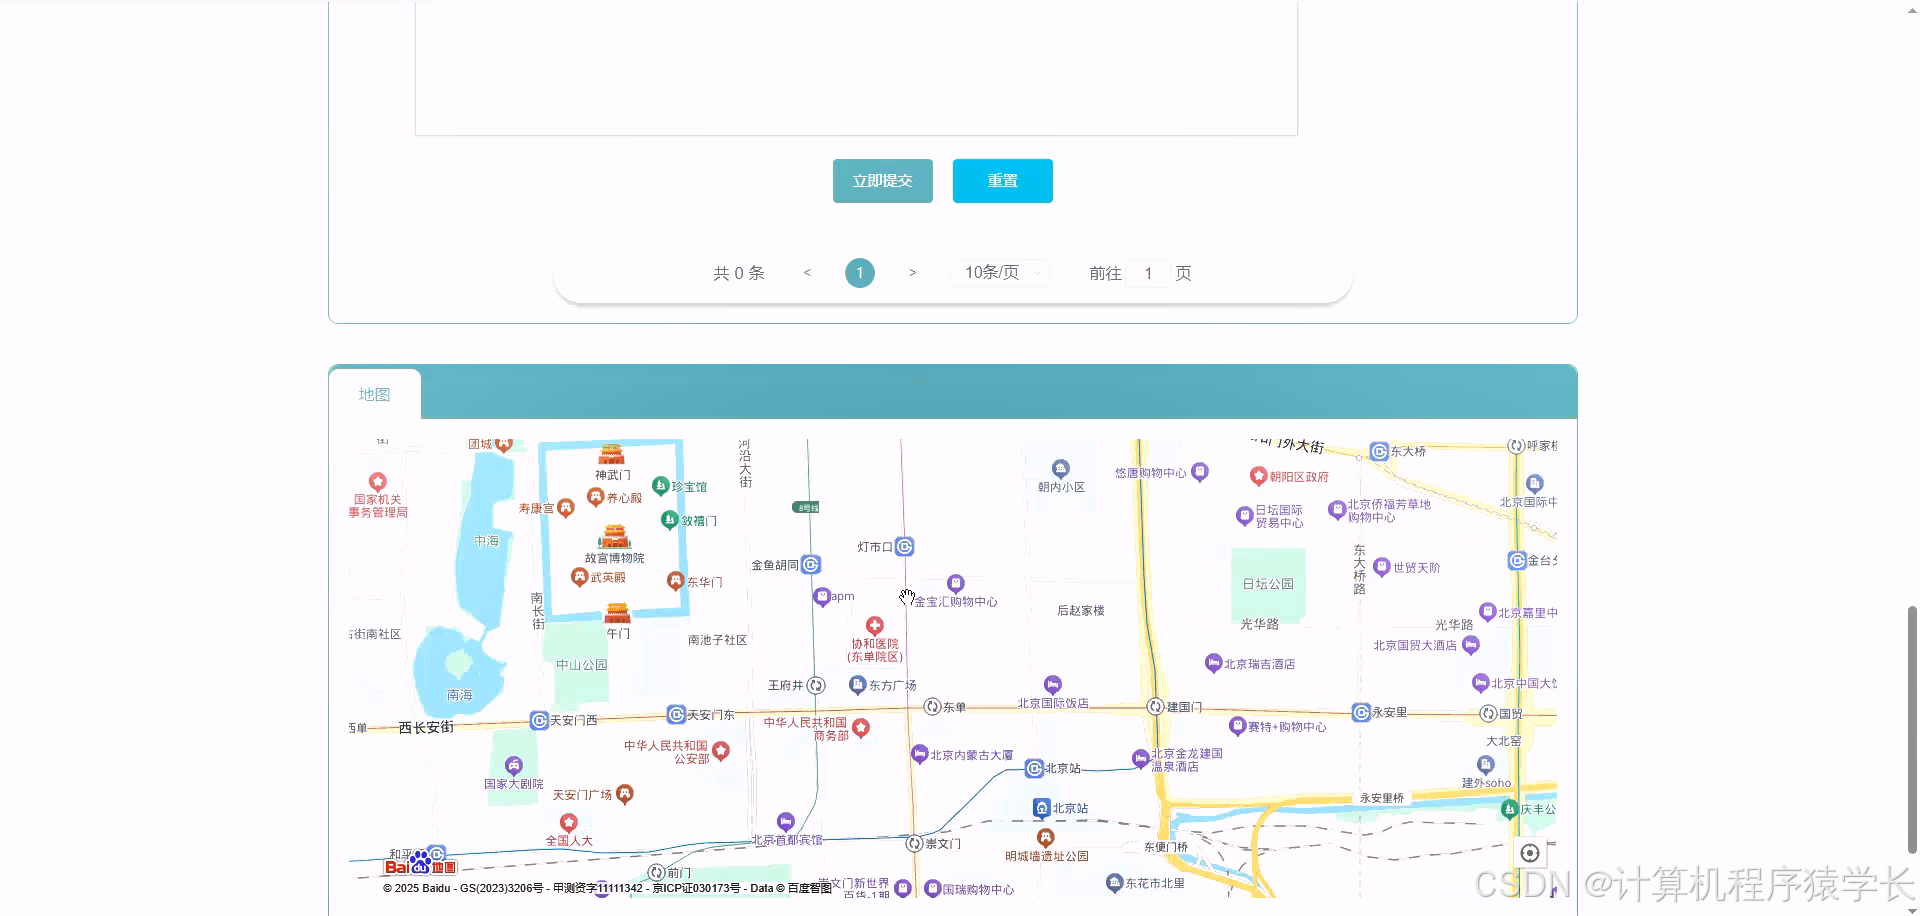Go to the next page with the > arrow
This screenshot has height=916, width=1920.
(911, 272)
